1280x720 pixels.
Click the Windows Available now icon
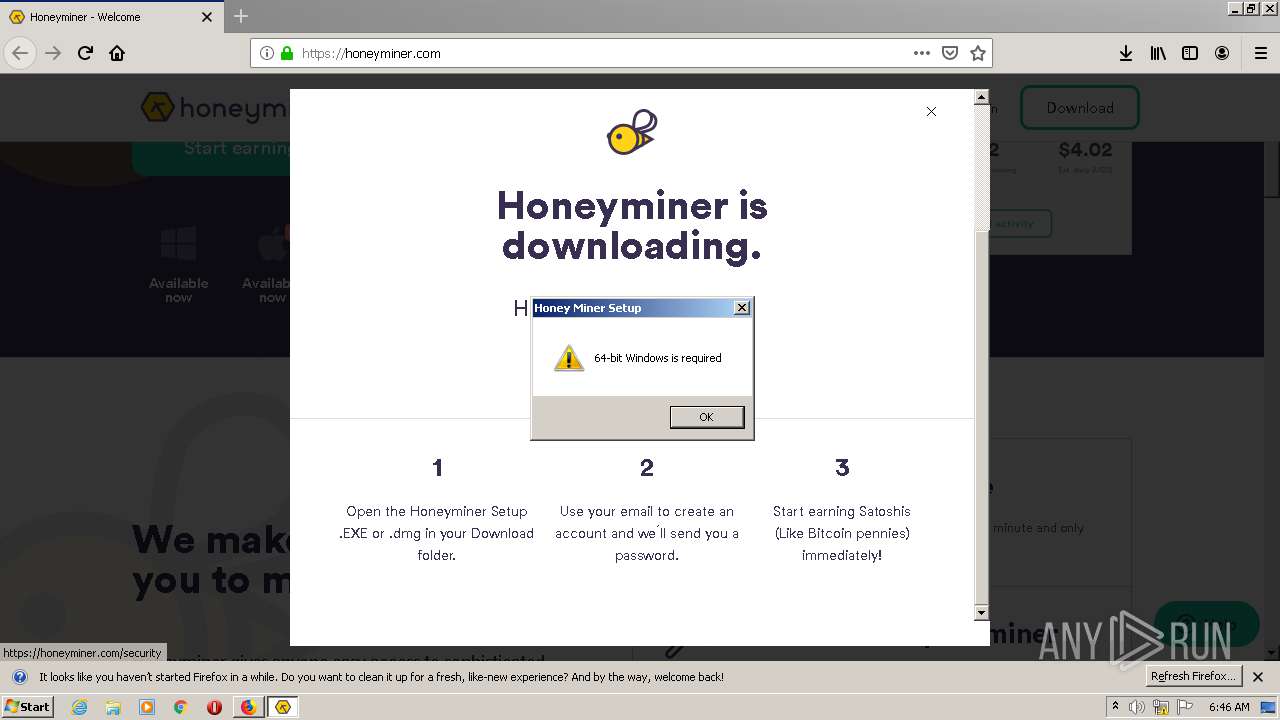[x=179, y=243]
